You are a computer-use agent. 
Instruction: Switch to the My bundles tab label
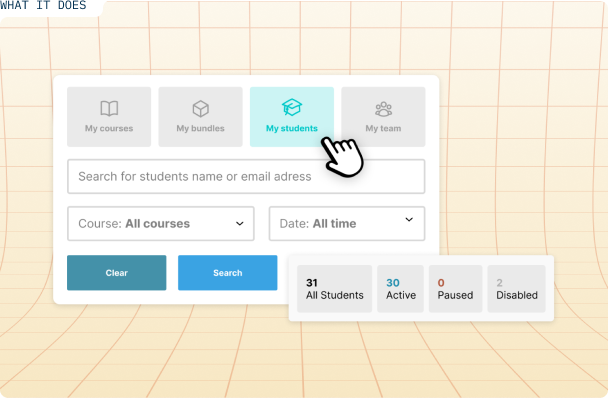pos(200,128)
